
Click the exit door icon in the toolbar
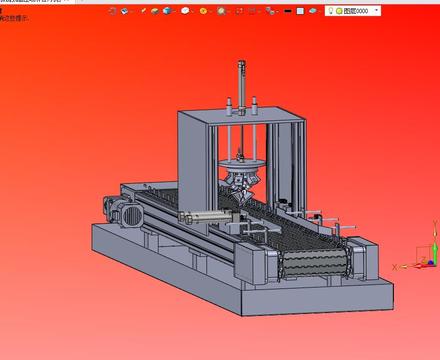point(113,11)
